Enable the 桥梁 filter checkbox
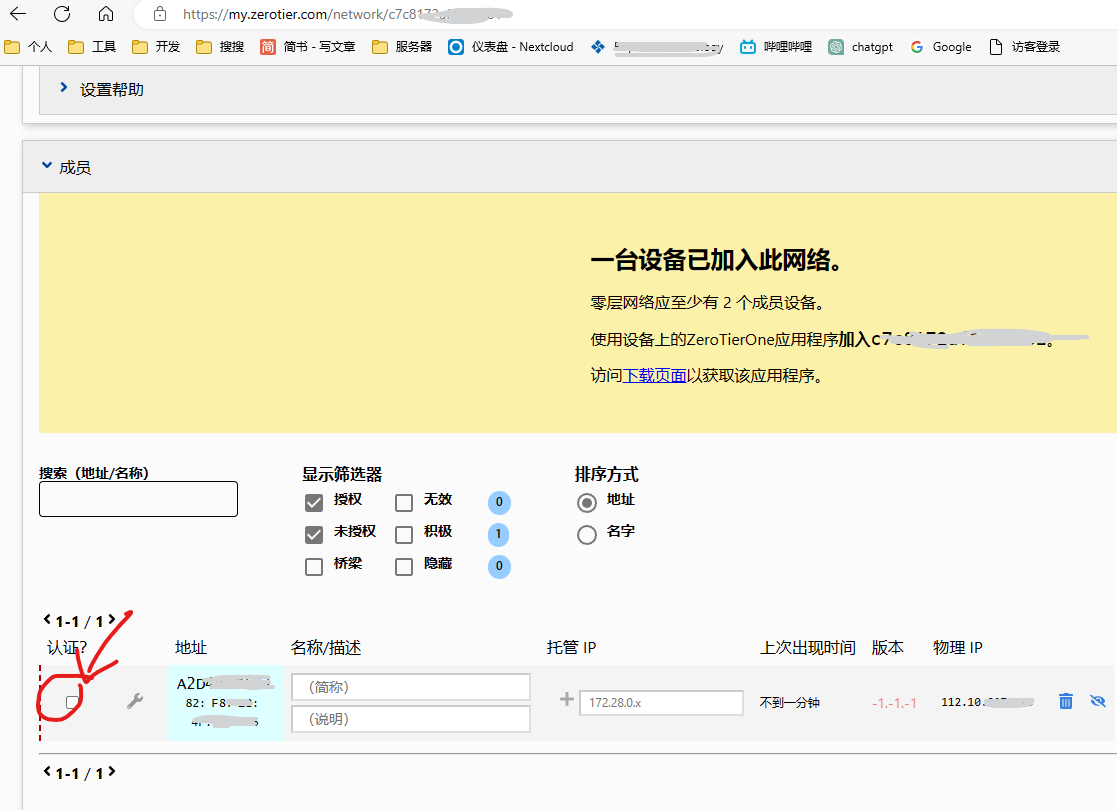Screen dimensions: 1117x810 point(314,566)
